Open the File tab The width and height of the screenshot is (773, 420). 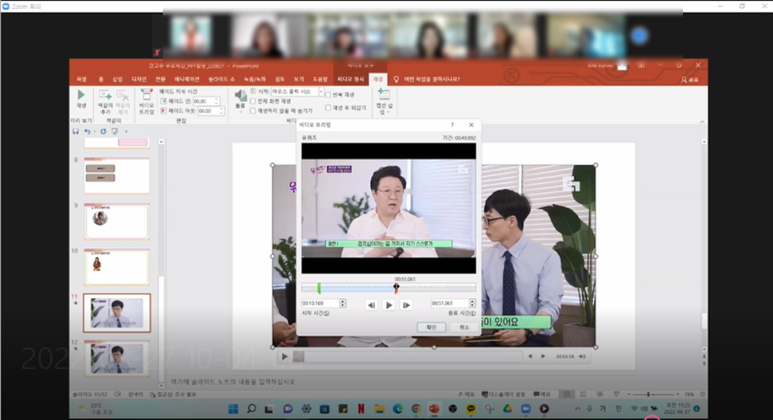click(x=81, y=79)
